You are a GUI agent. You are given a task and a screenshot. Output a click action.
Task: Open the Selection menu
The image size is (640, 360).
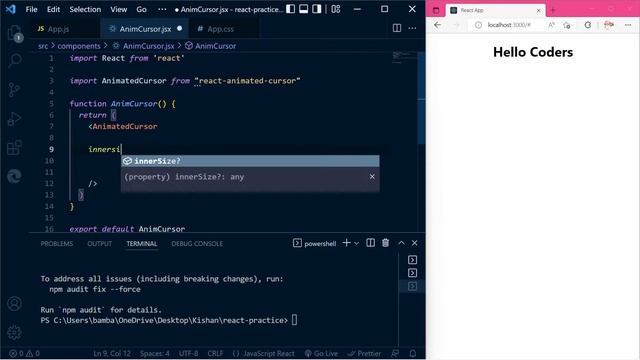(85, 9)
